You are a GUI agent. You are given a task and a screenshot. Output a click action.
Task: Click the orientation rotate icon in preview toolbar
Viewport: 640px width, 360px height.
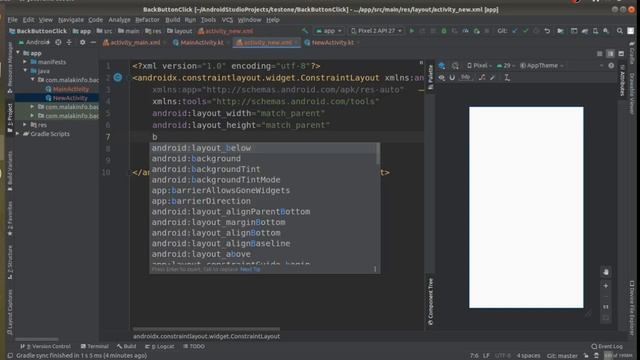point(455,66)
